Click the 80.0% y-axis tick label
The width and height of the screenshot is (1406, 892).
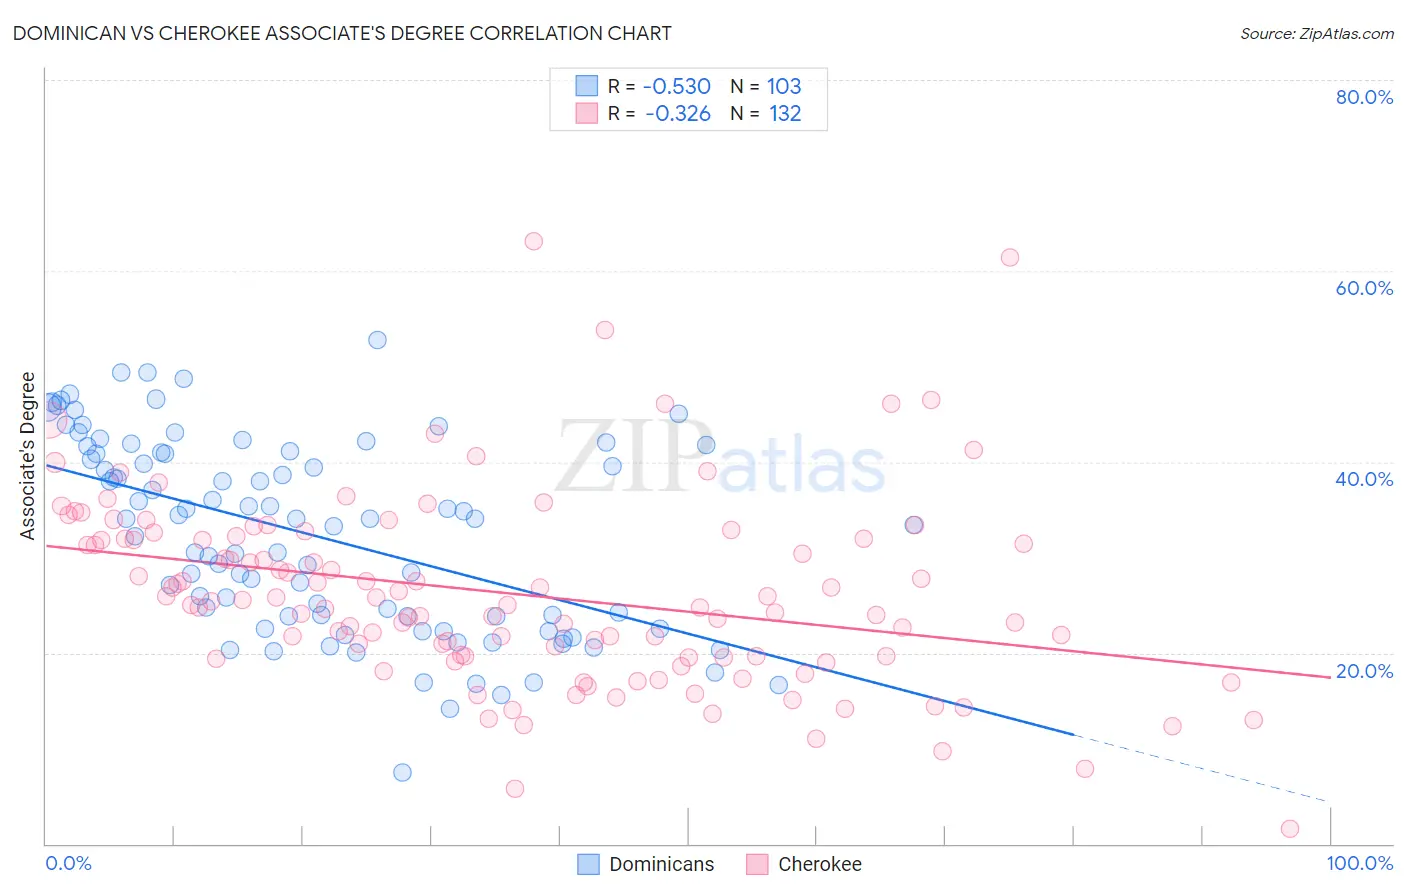(1364, 97)
